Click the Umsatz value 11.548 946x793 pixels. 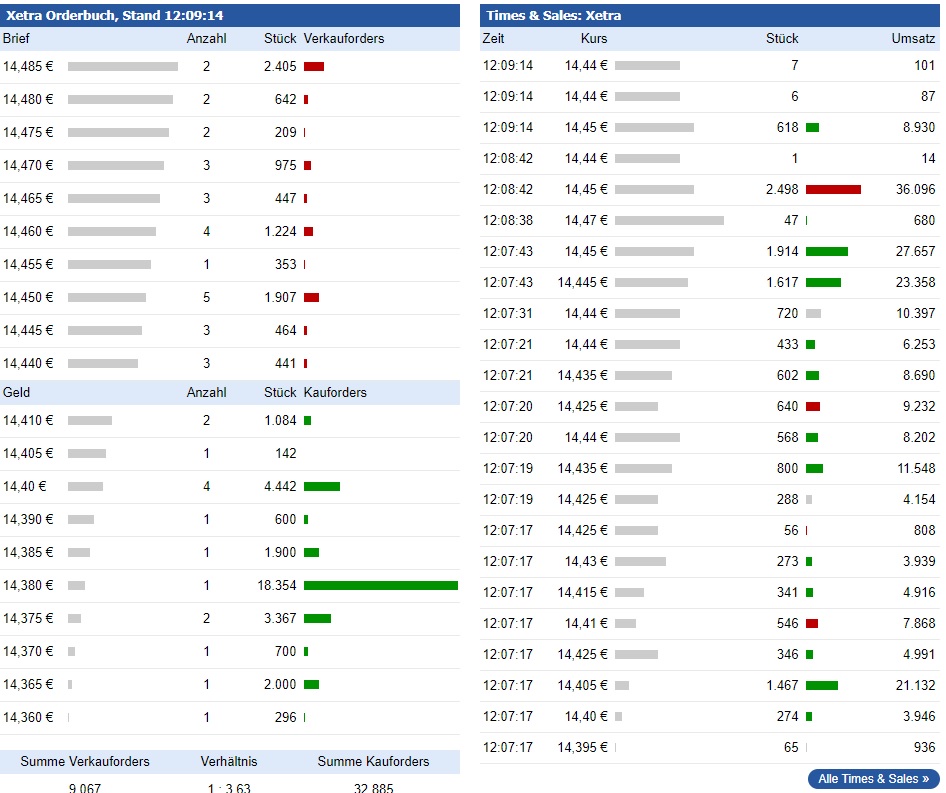915,468
